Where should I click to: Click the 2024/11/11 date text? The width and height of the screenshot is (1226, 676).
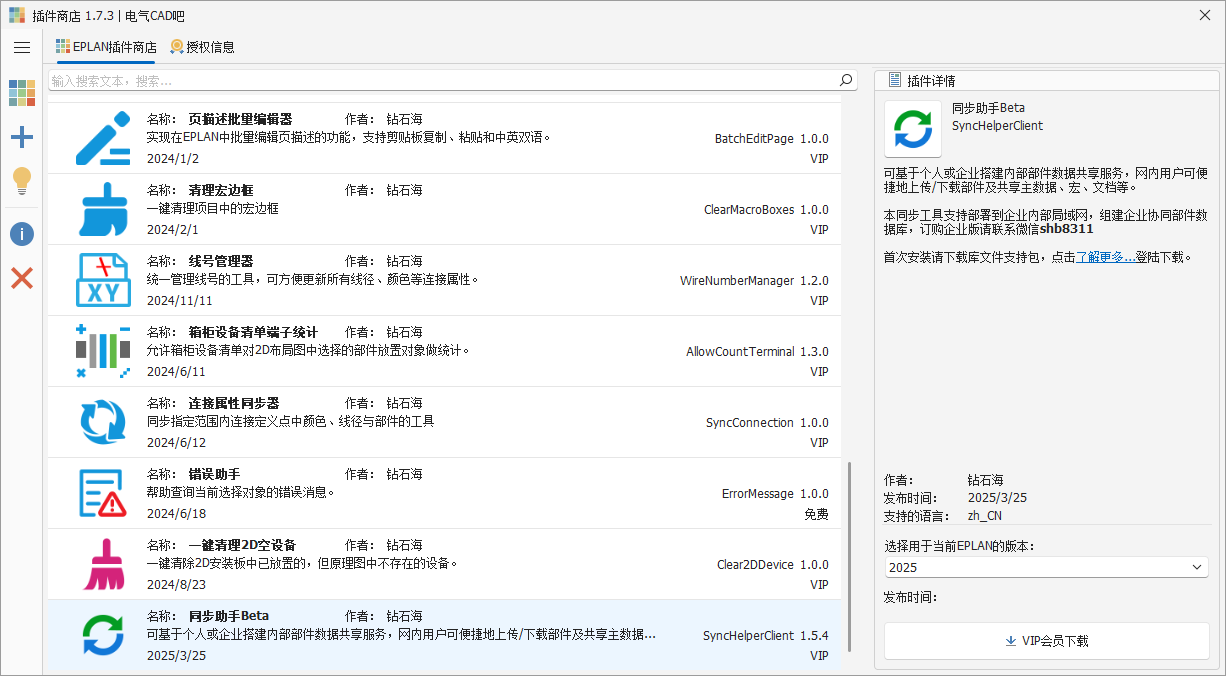coord(180,301)
